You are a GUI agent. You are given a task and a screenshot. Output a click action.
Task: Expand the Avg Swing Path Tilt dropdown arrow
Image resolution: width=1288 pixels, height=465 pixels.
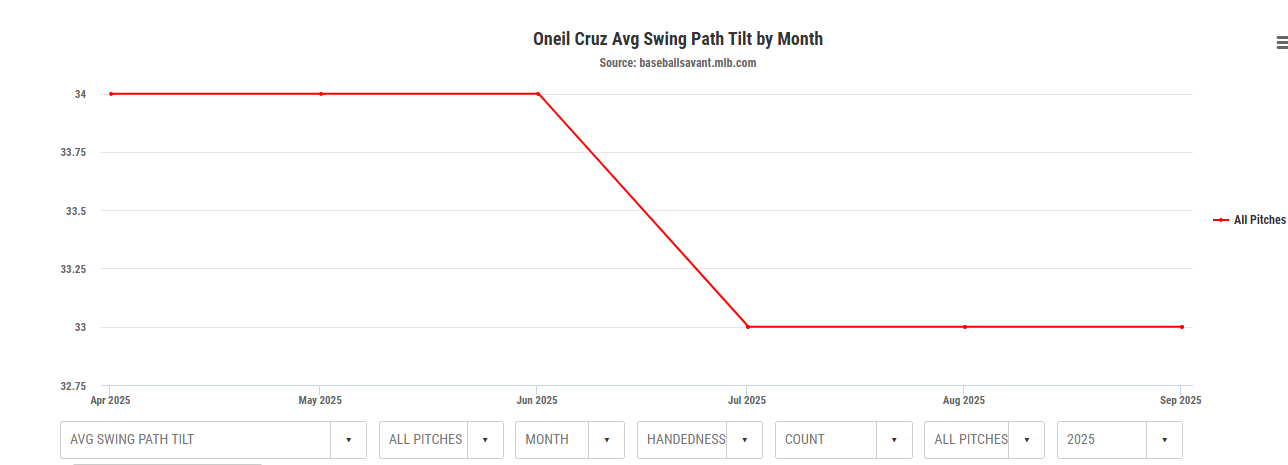[348, 440]
